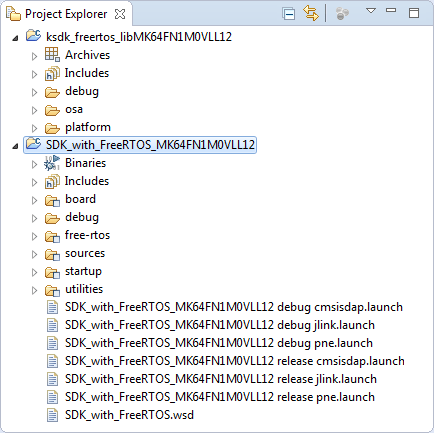Select the debug jlink.launch file
Screen dimensions: 434x433
coord(220,325)
